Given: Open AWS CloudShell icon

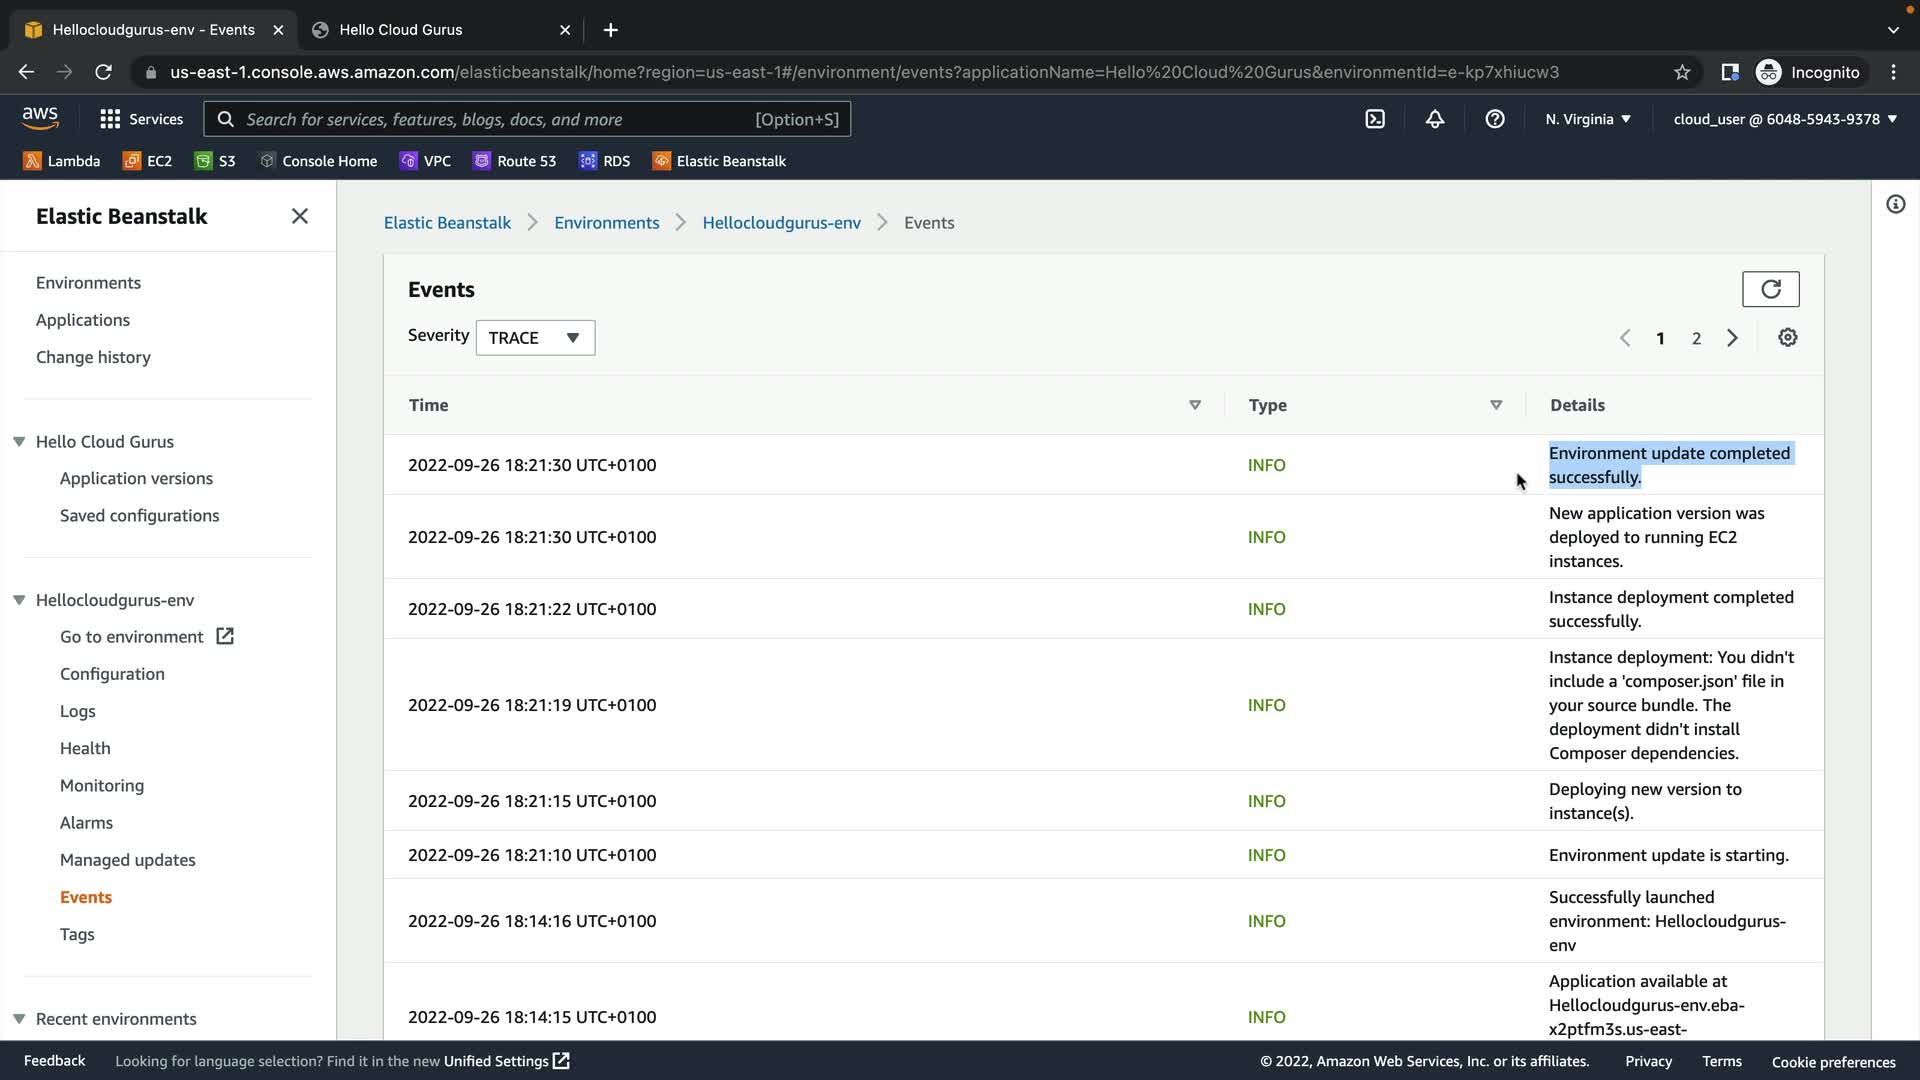Looking at the screenshot, I should point(1375,119).
